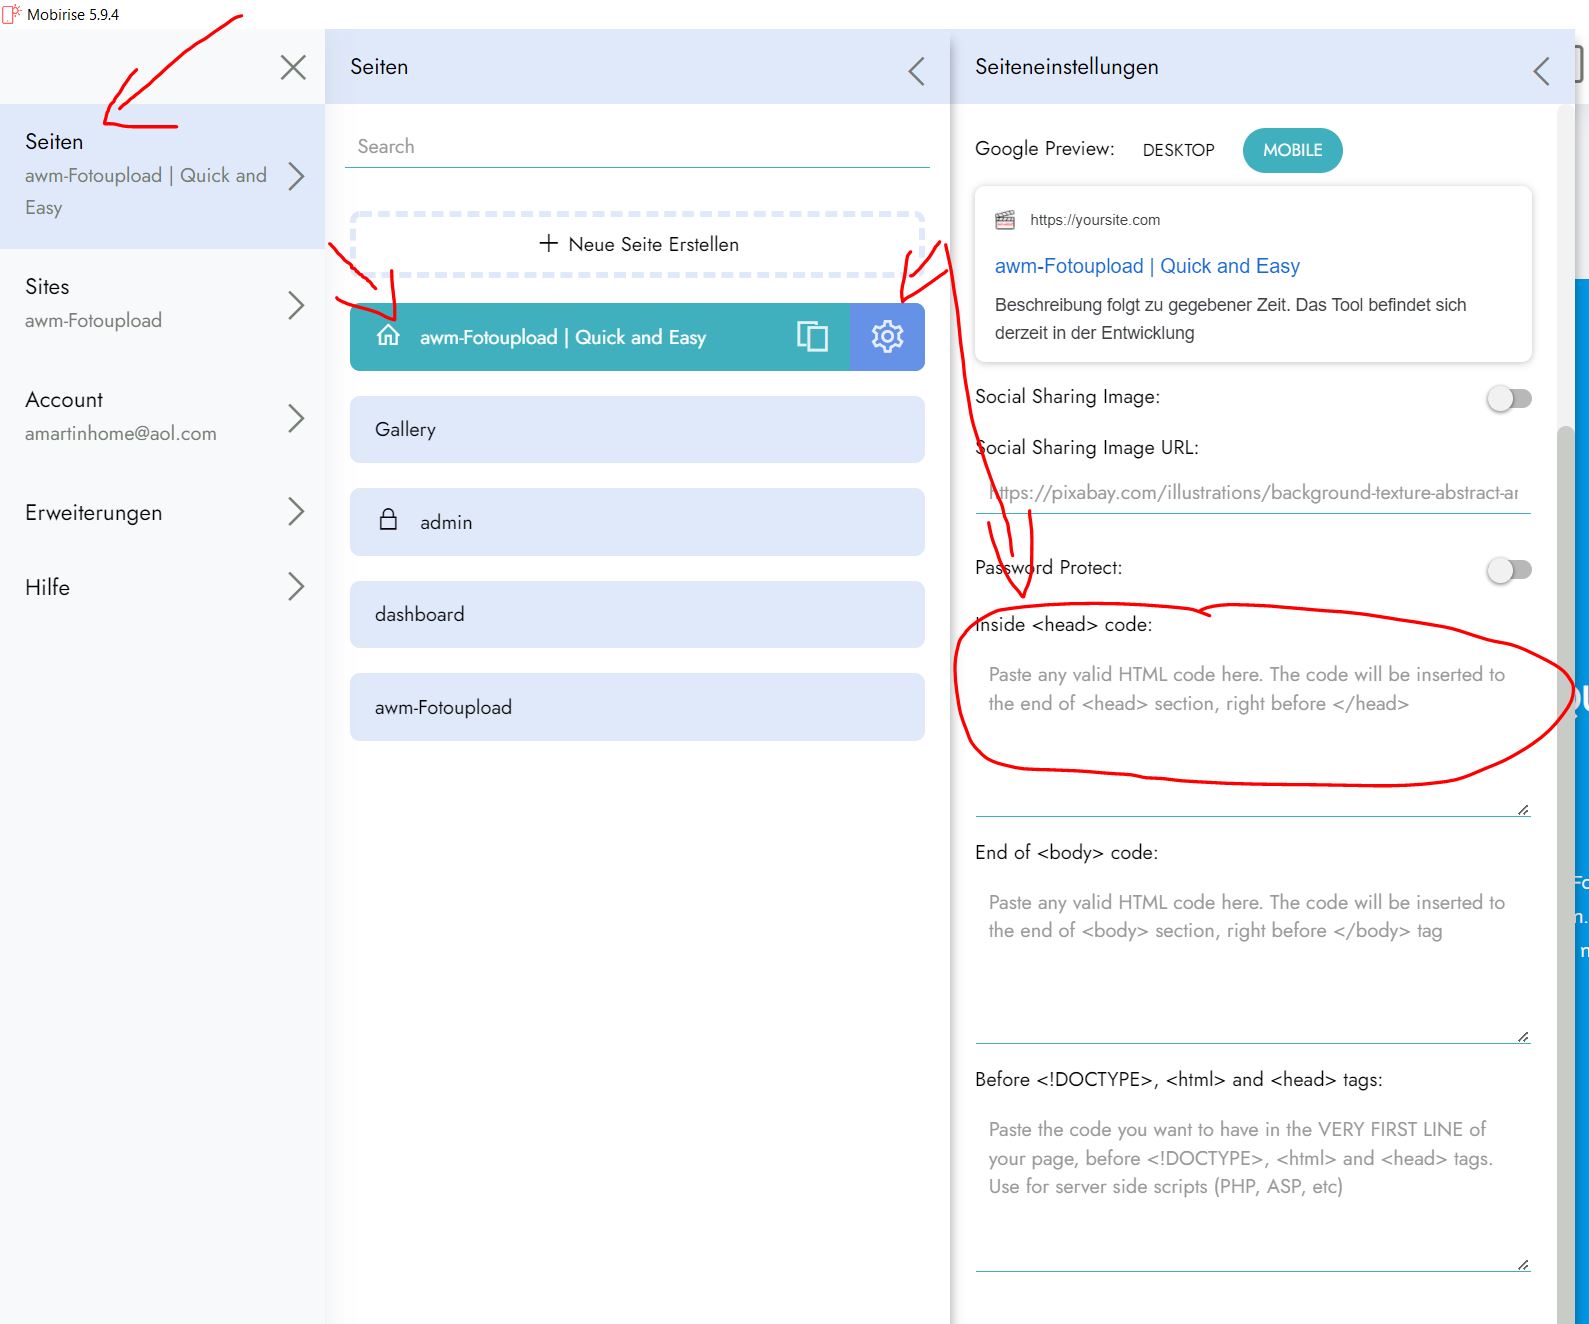Click the Mobirise app icon in title bar
Screen dimensions: 1589x1324
coord(12,15)
